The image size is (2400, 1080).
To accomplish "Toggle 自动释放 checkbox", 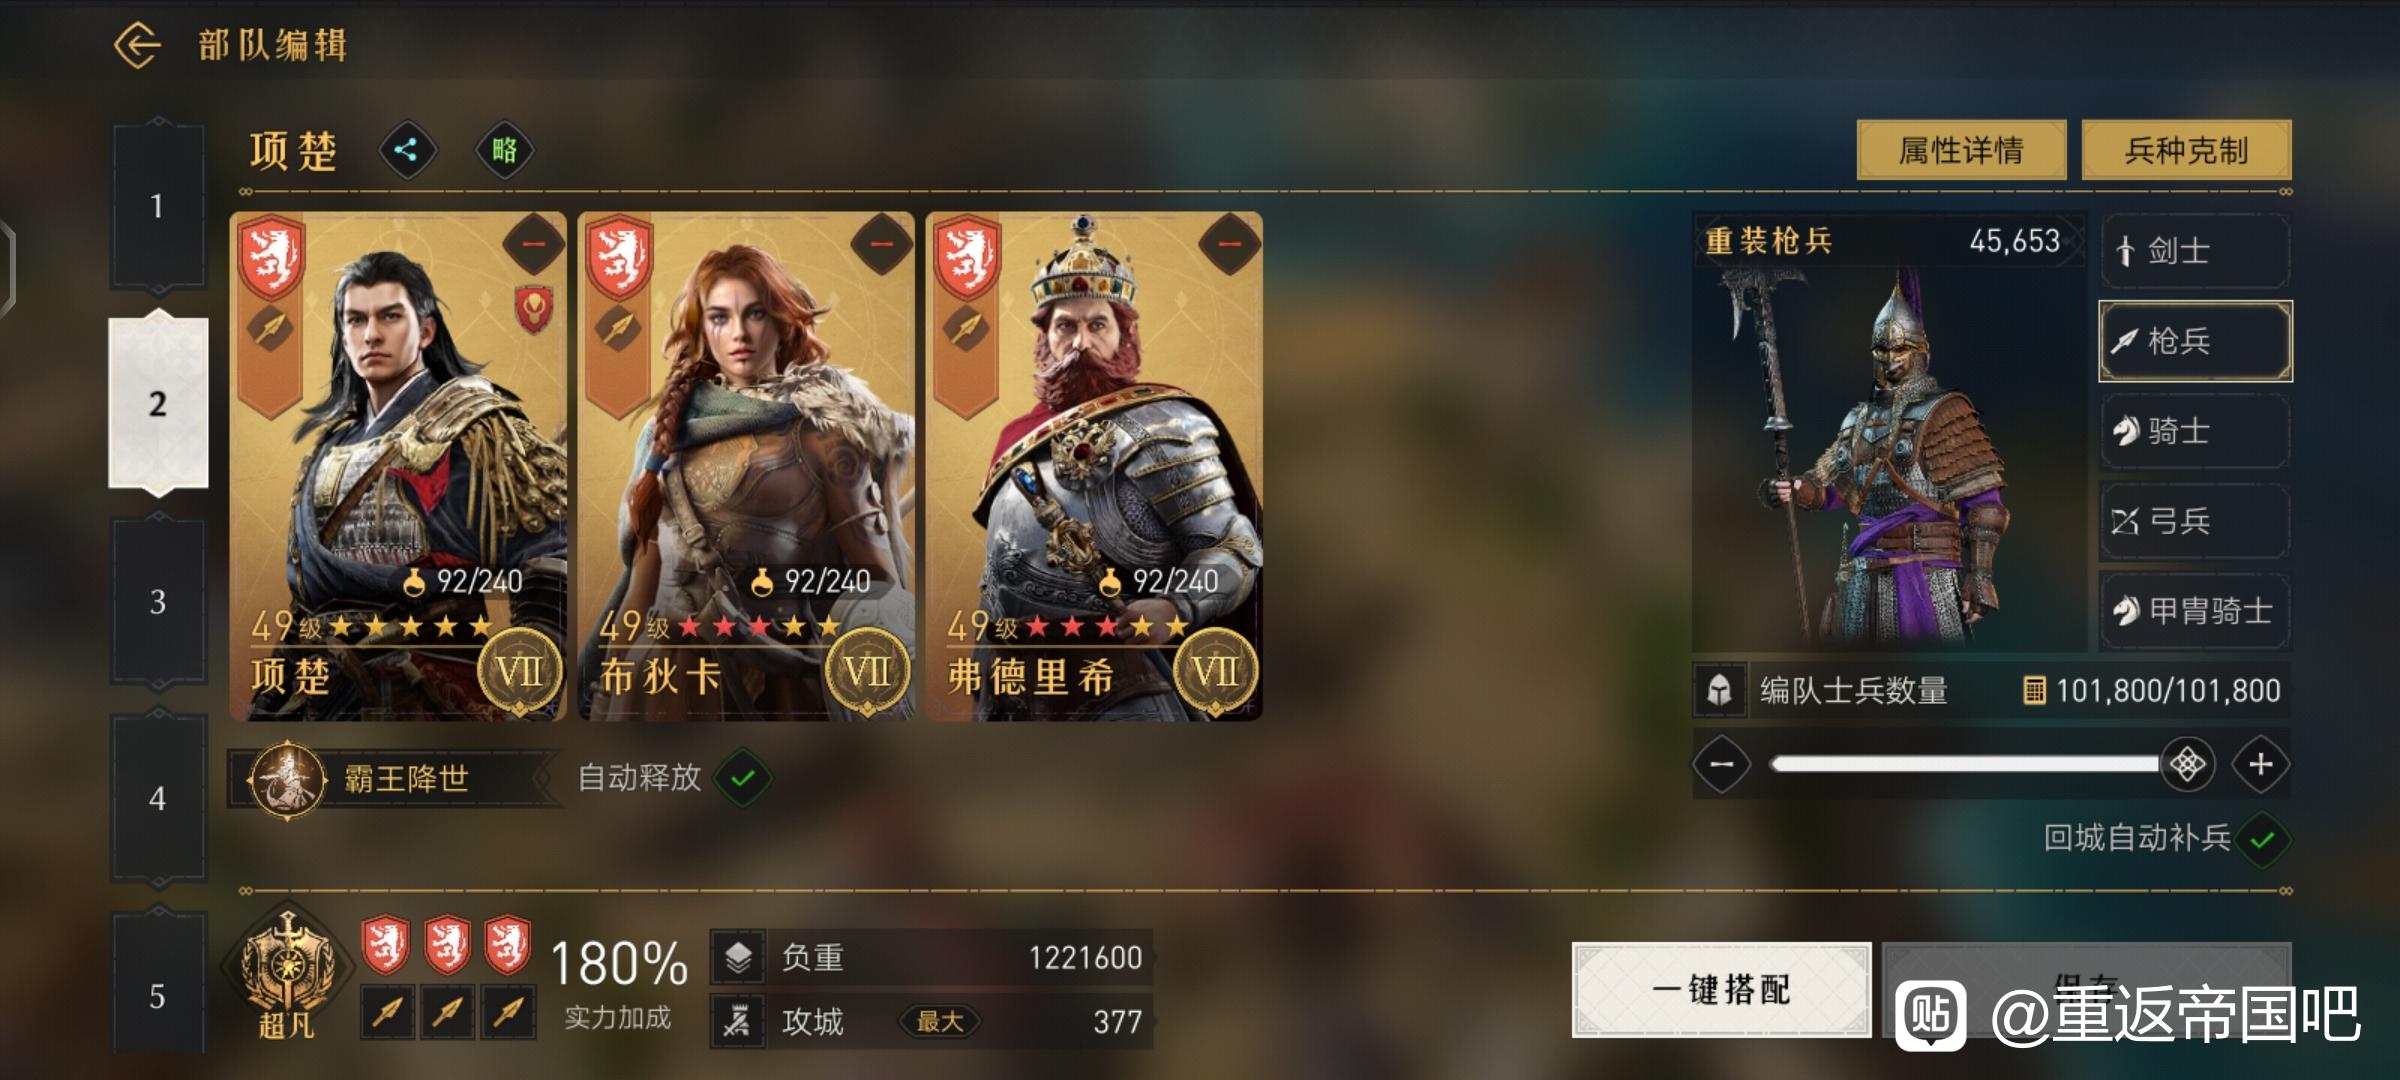I will tap(743, 778).
